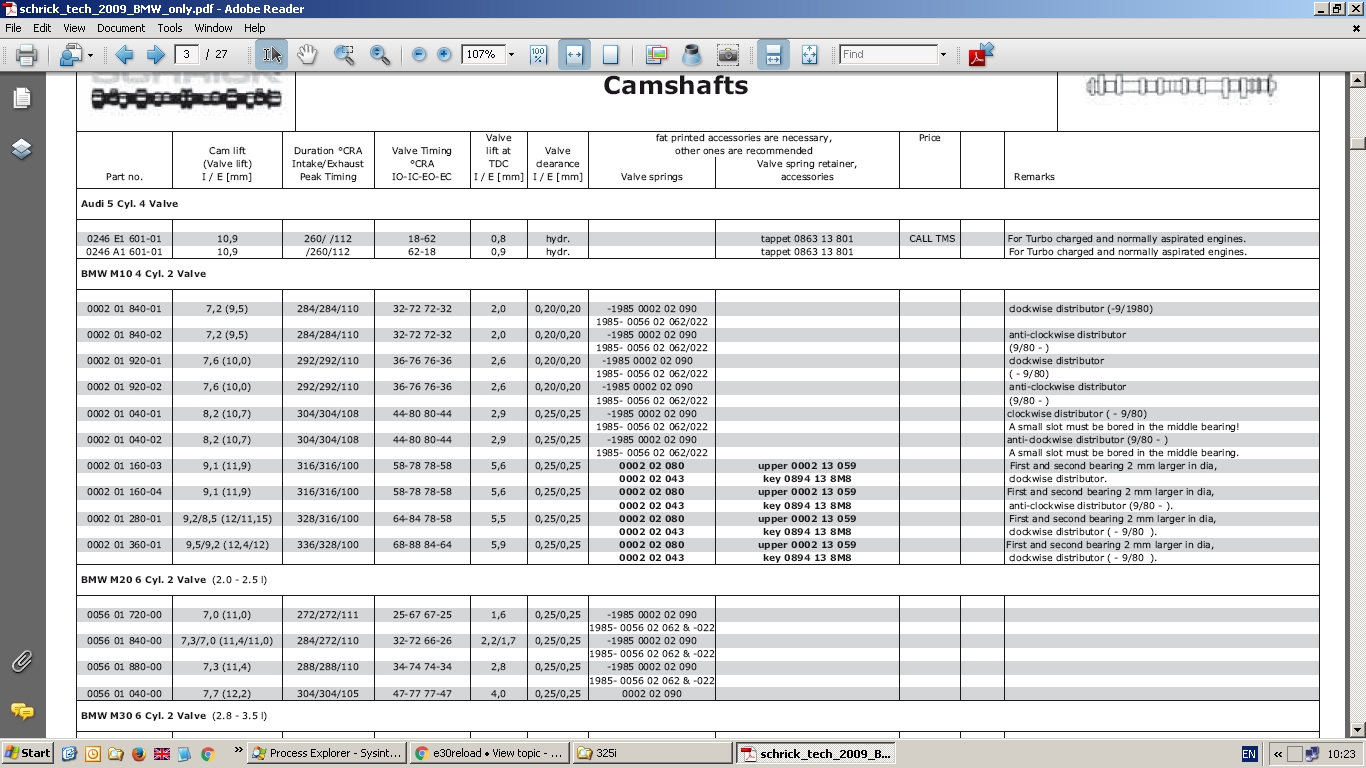Open the Pages panel in the sidebar
The image size is (1366, 768).
pos(22,98)
